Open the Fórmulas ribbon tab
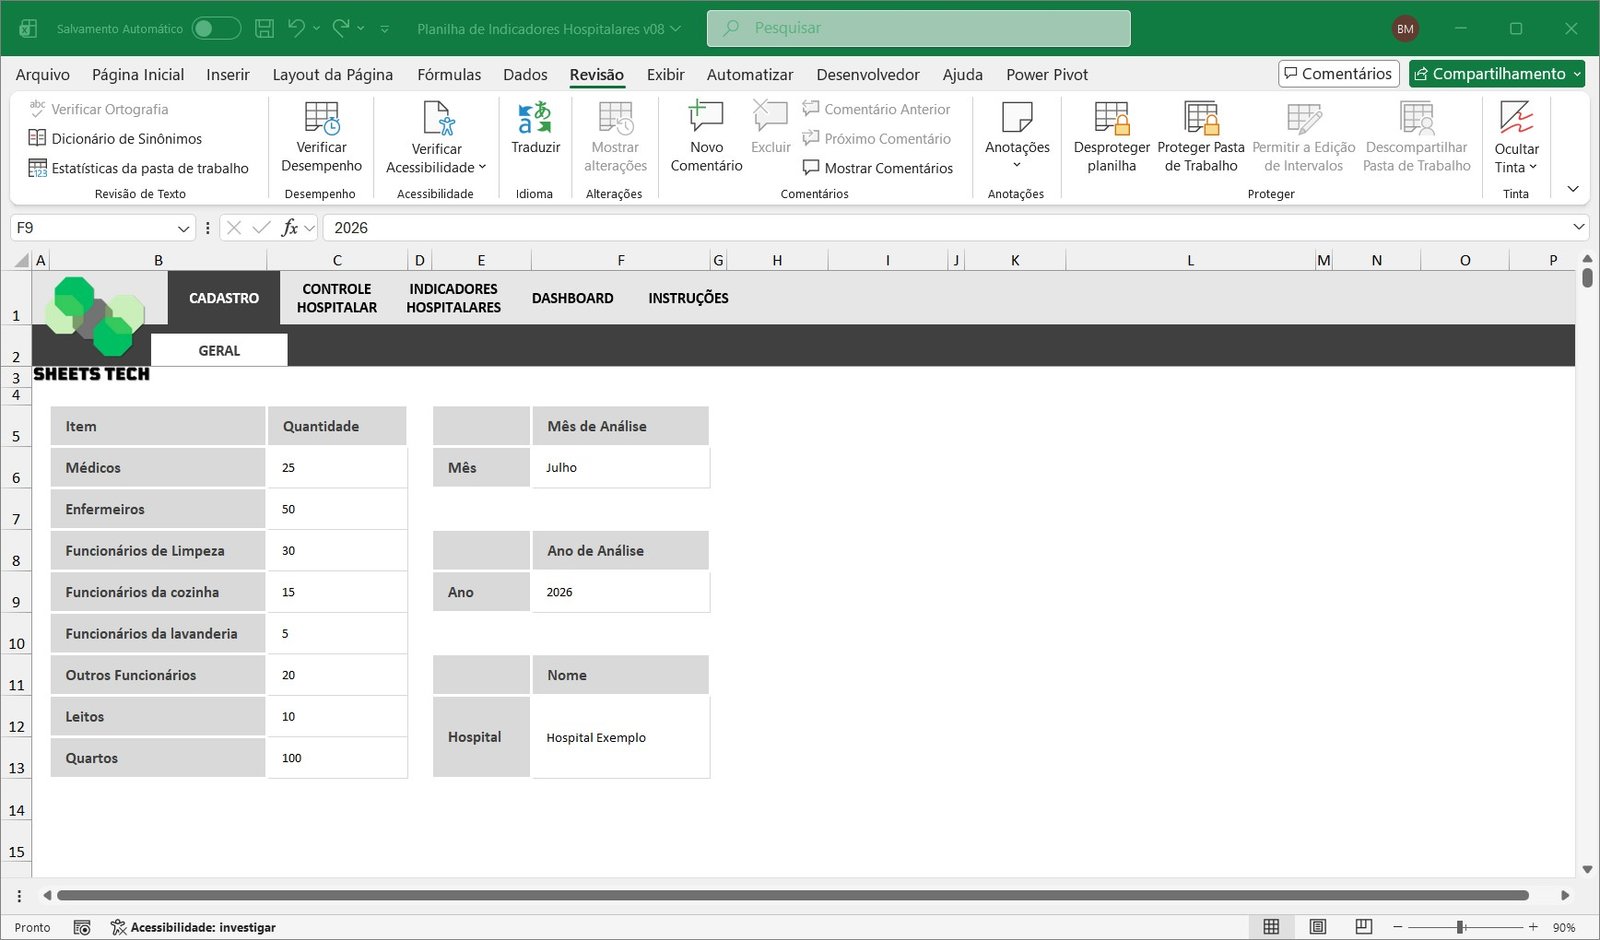The image size is (1600, 940). (449, 74)
